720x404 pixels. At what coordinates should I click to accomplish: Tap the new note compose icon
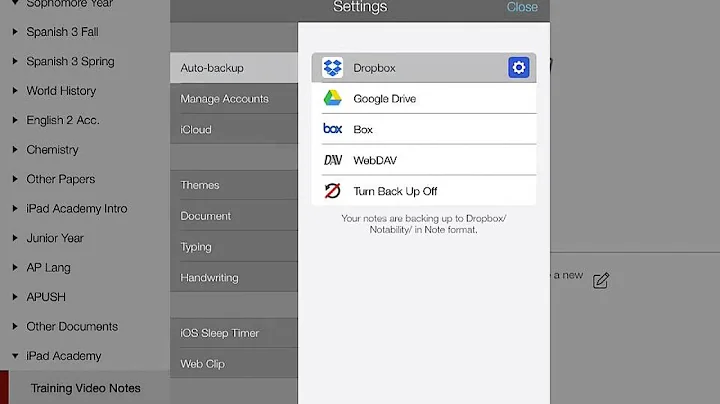coord(601,280)
